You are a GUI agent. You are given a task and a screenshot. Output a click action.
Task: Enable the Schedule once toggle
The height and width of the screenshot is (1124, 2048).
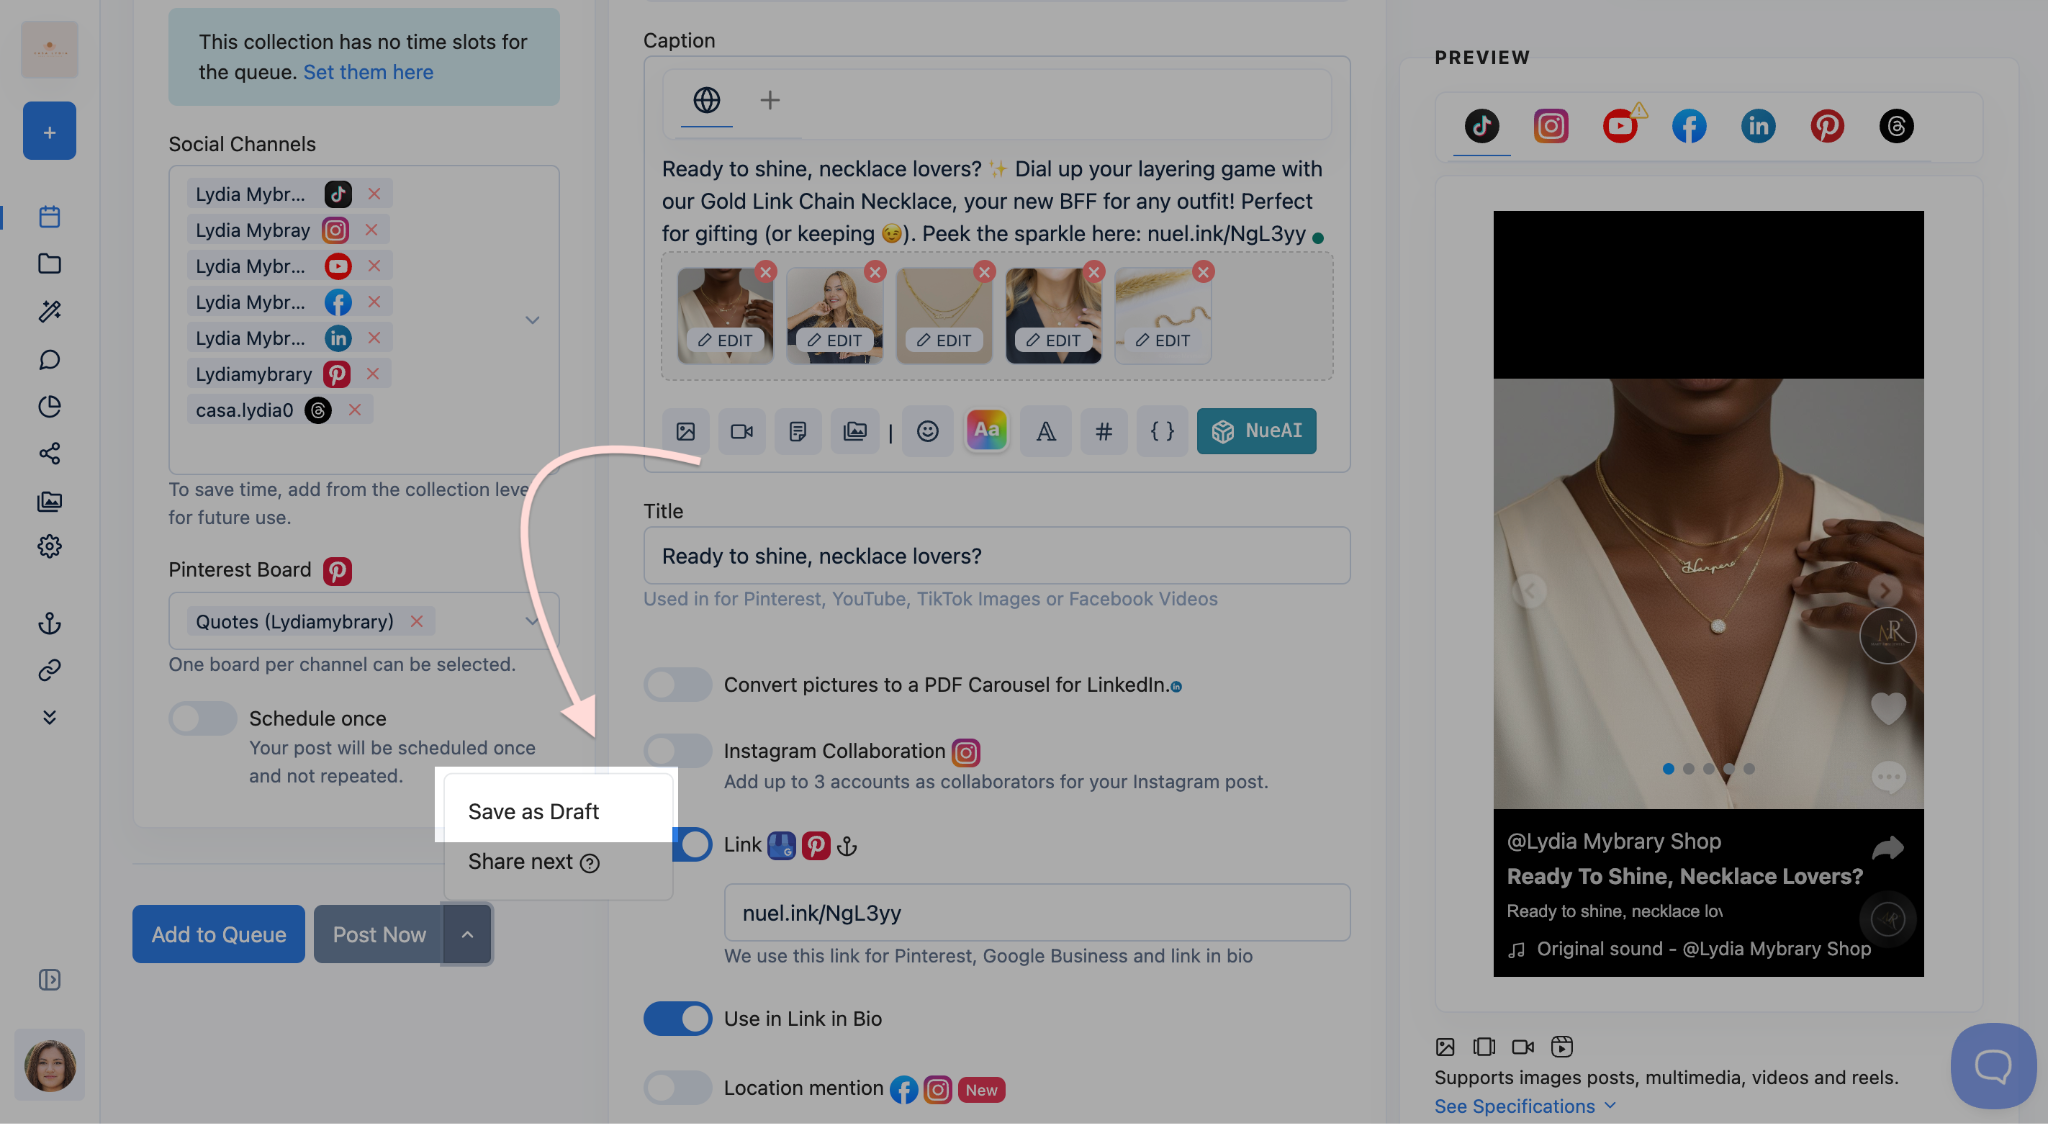pyautogui.click(x=202, y=718)
